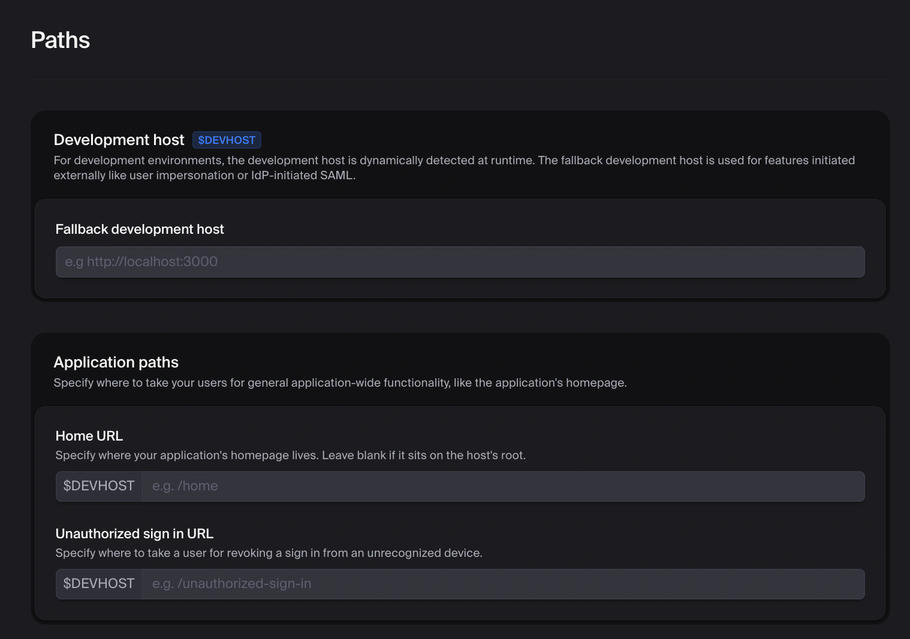Select the $DEVHOST prefix in the Home URL field
The image size is (910, 639).
[99, 486]
